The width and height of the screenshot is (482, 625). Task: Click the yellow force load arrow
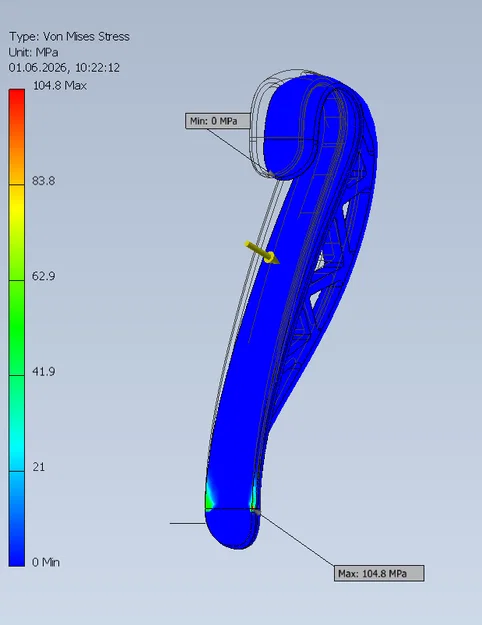pyautogui.click(x=262, y=253)
